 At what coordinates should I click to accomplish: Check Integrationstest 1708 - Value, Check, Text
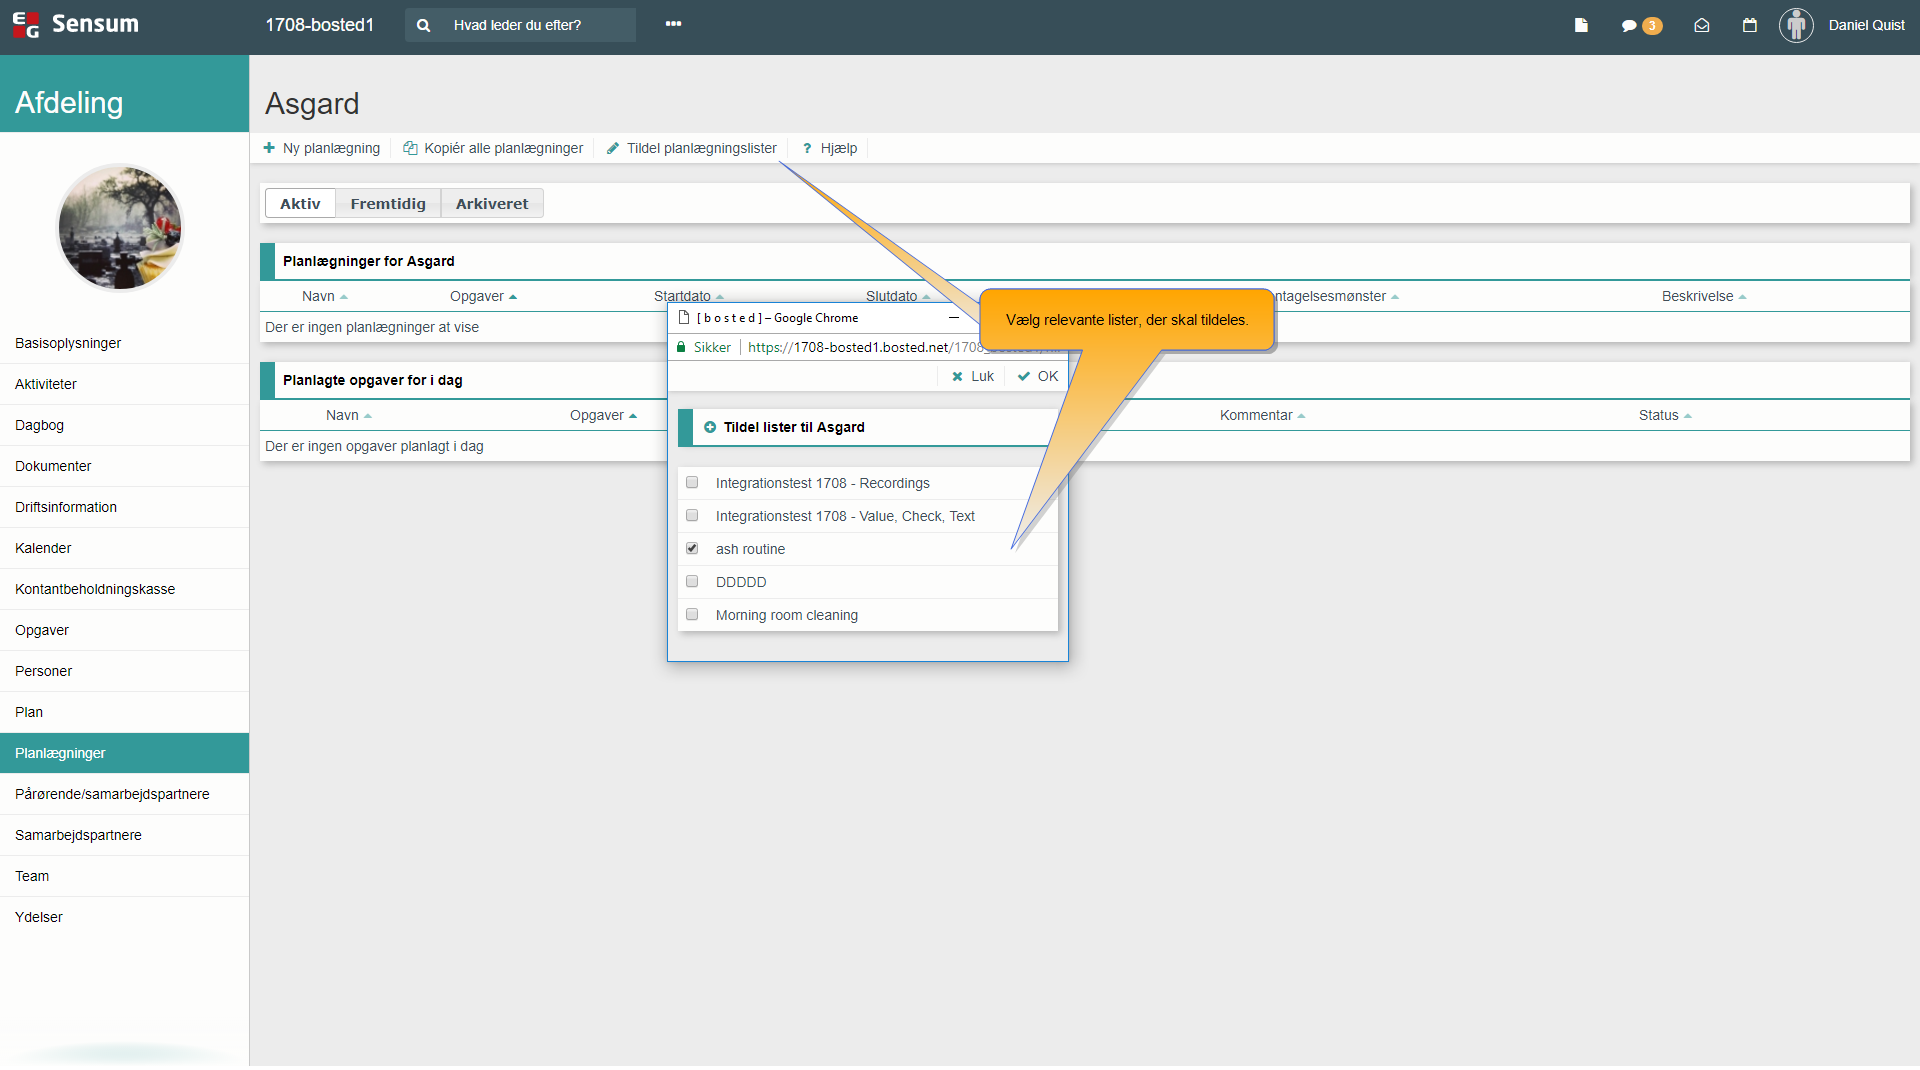pos(692,515)
